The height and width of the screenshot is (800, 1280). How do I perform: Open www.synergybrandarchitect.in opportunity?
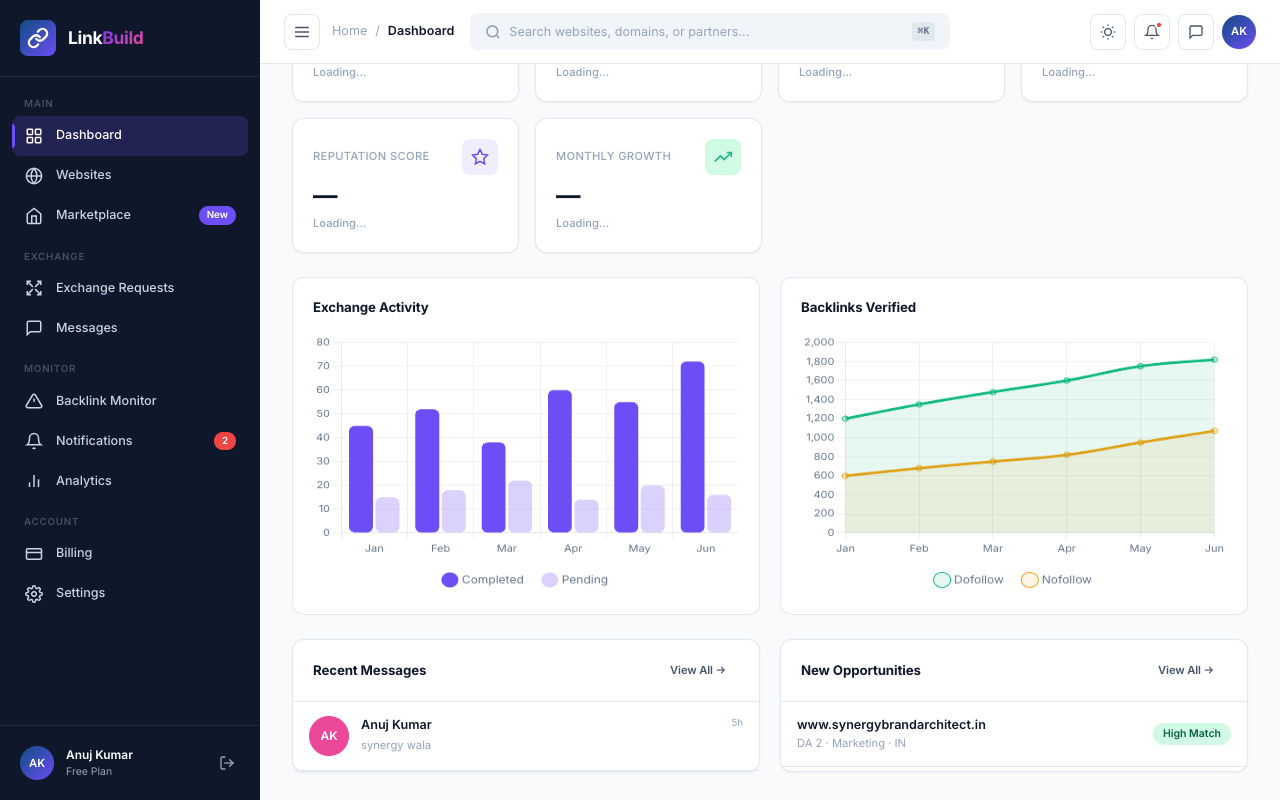tap(1014, 734)
